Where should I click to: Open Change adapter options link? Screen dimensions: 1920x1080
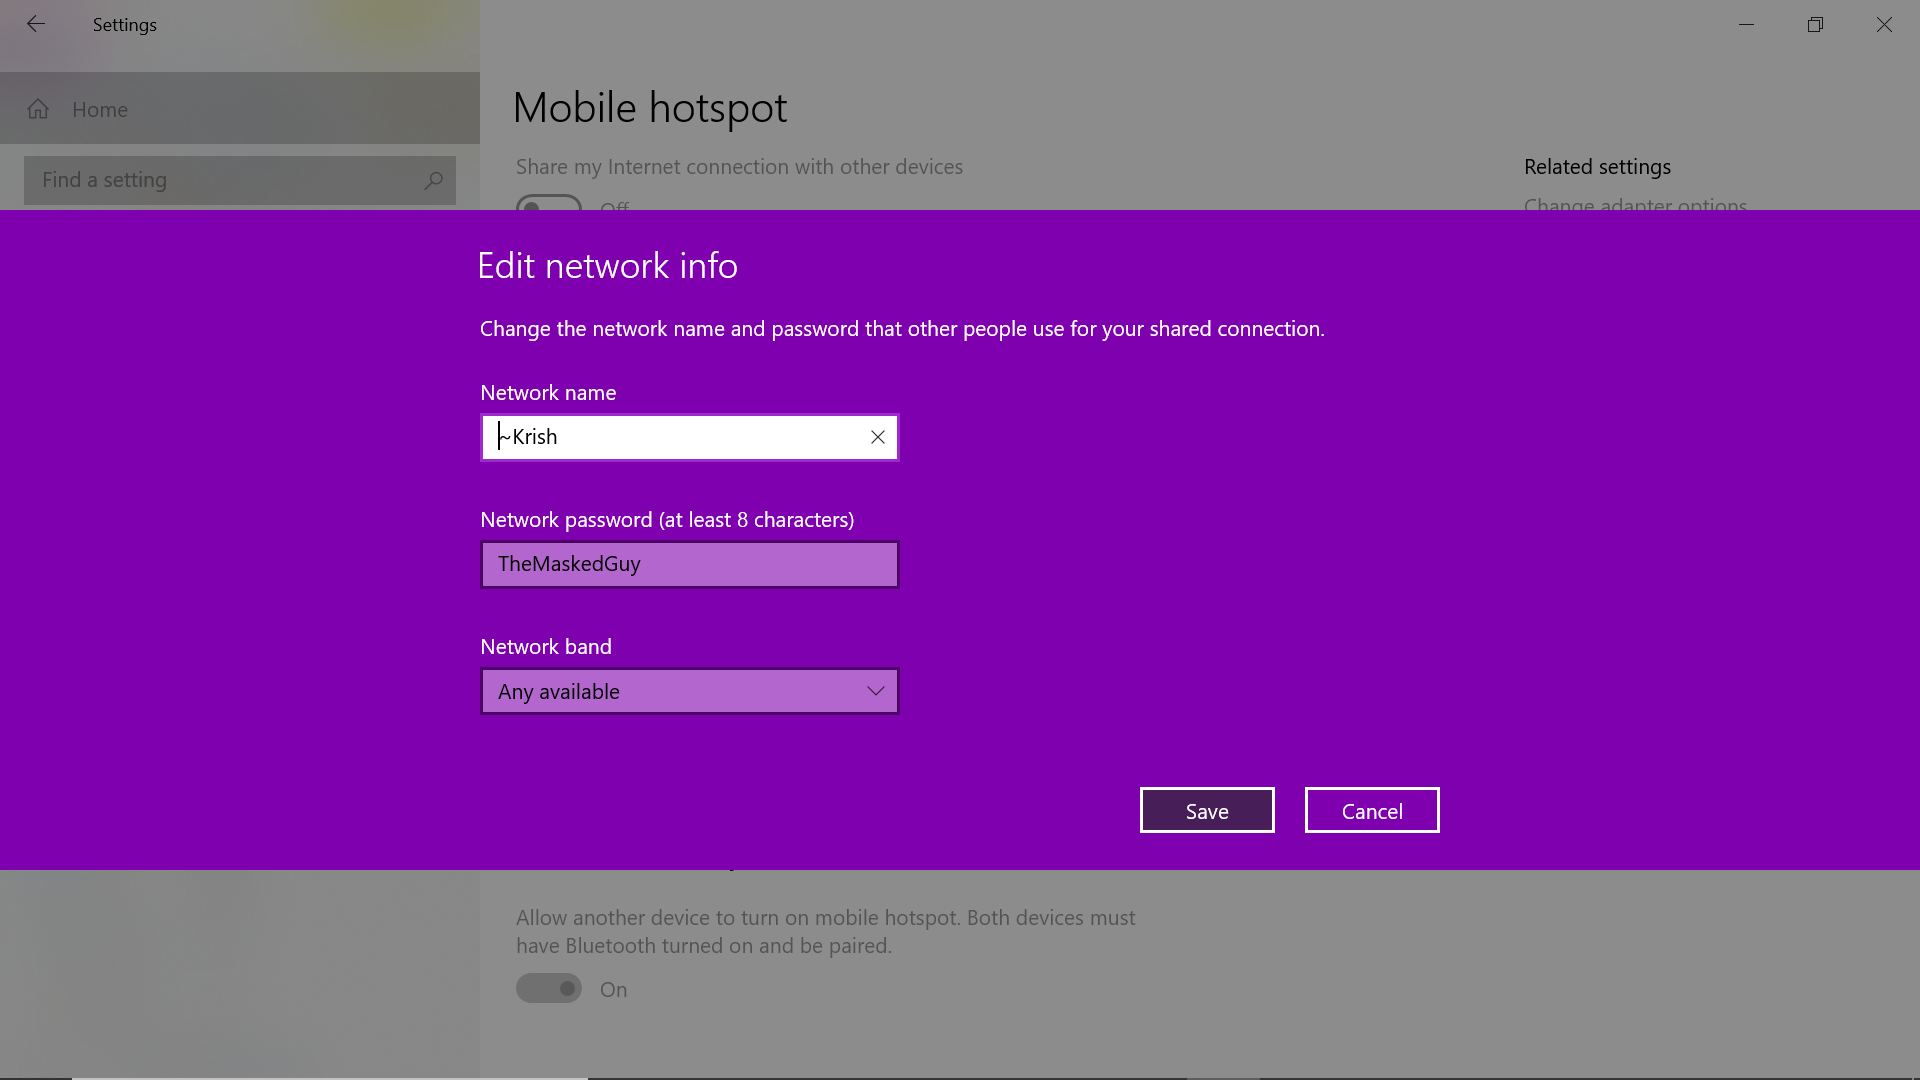[1634, 204]
